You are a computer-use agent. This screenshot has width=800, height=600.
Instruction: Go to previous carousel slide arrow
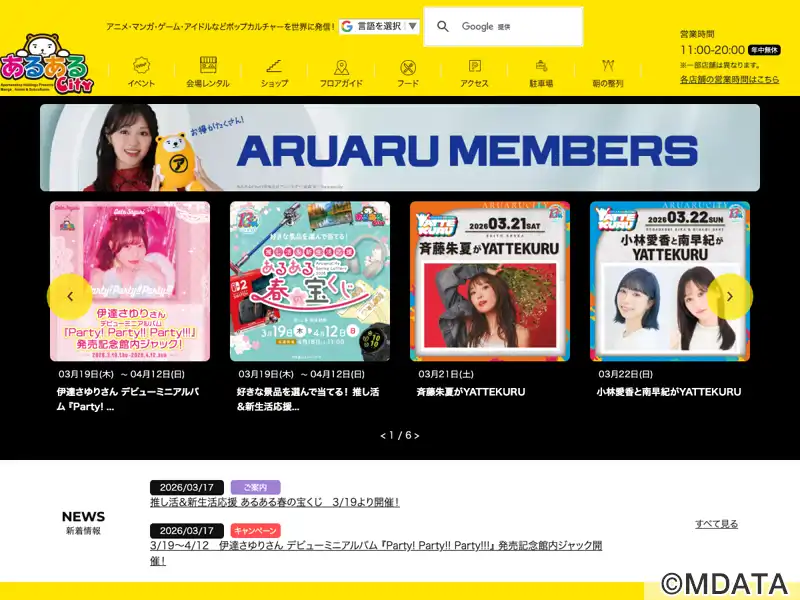coord(70,296)
